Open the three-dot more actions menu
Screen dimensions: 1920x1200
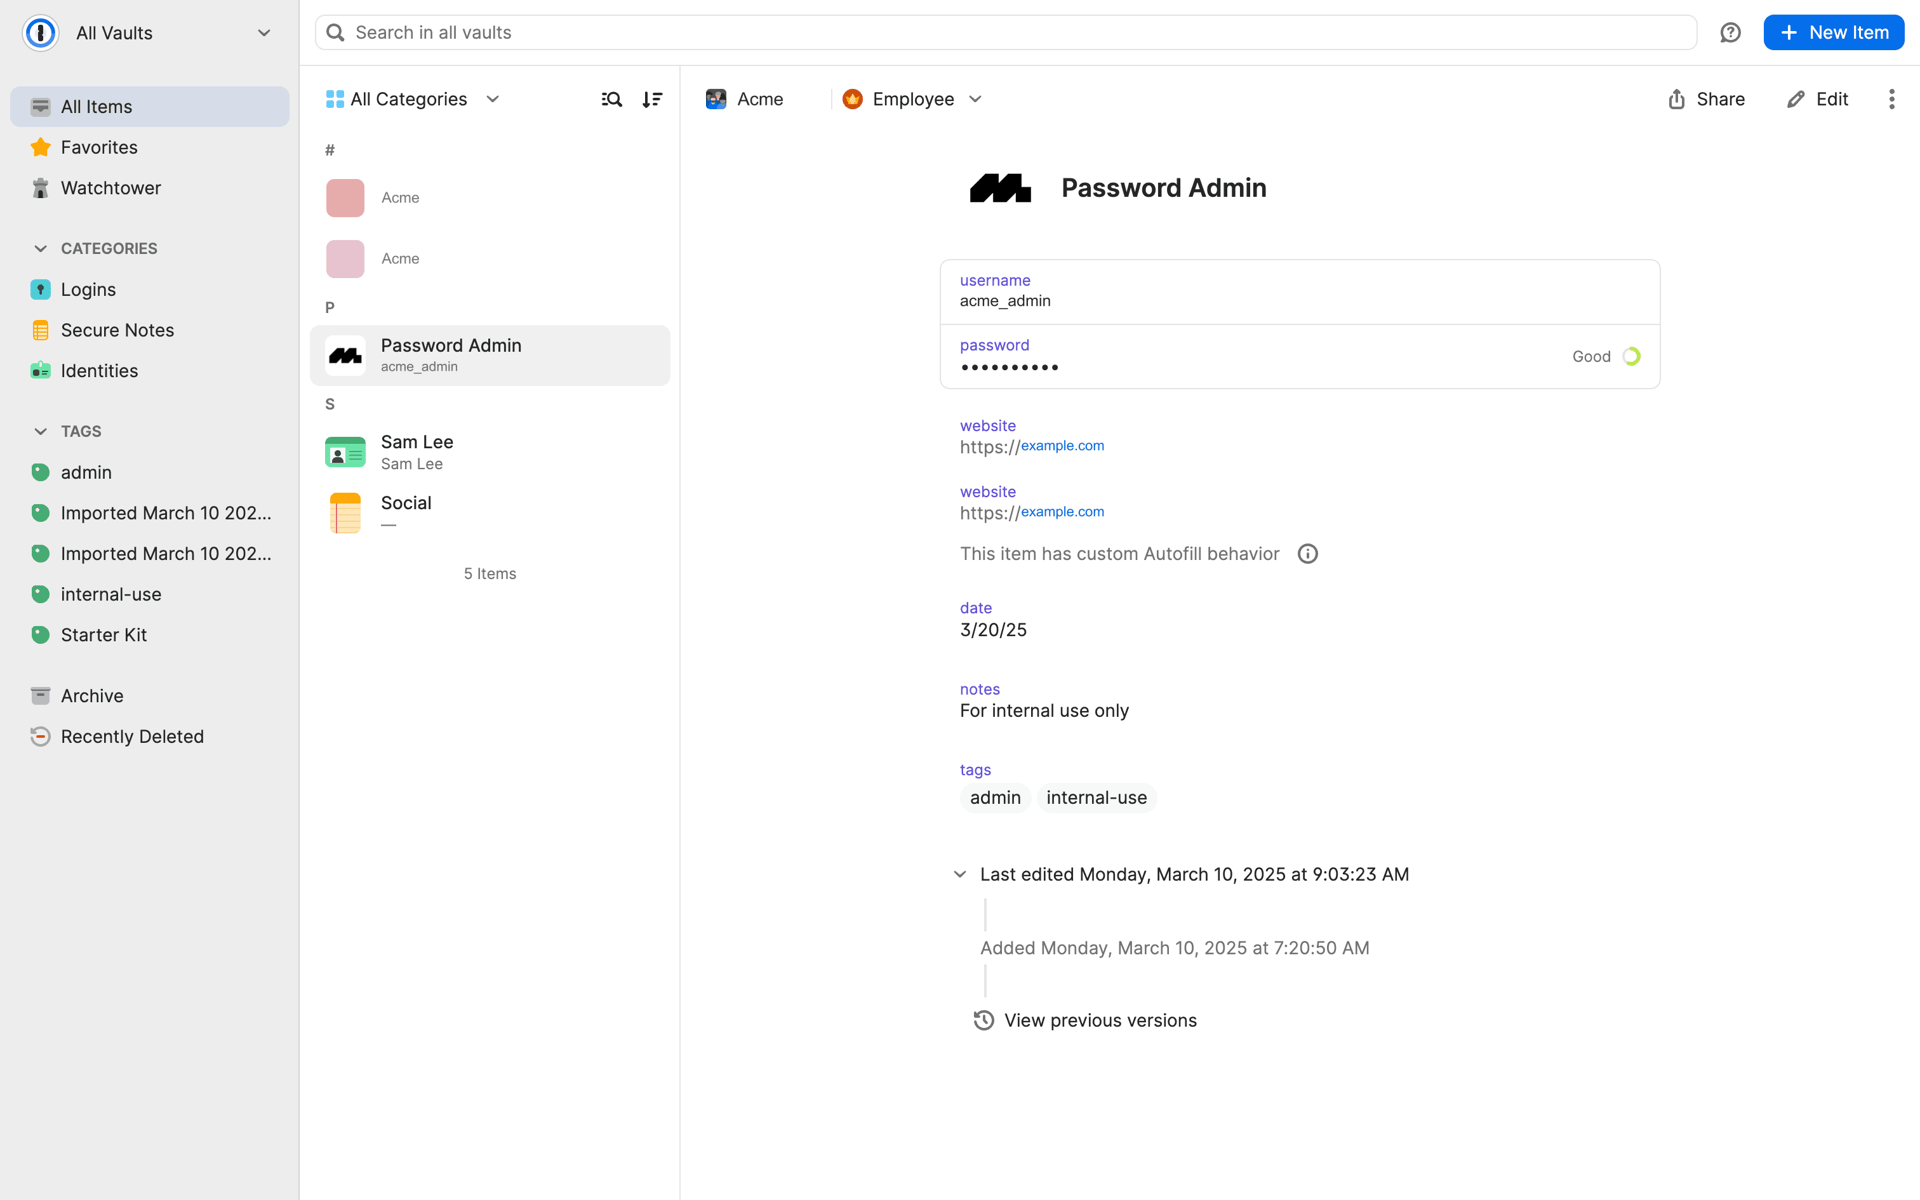[1891, 99]
